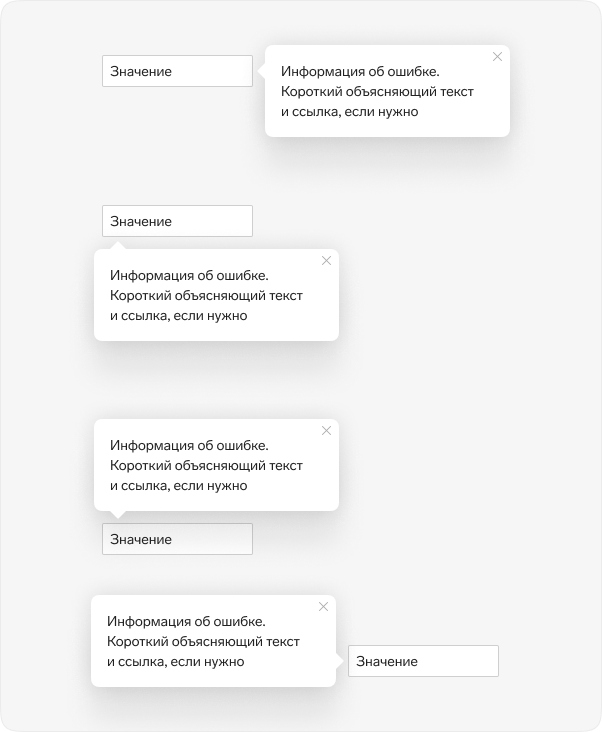Viewport: 602px width, 732px height.
Task: Focus the Значение field with tooltip on right
Action: 177,71
